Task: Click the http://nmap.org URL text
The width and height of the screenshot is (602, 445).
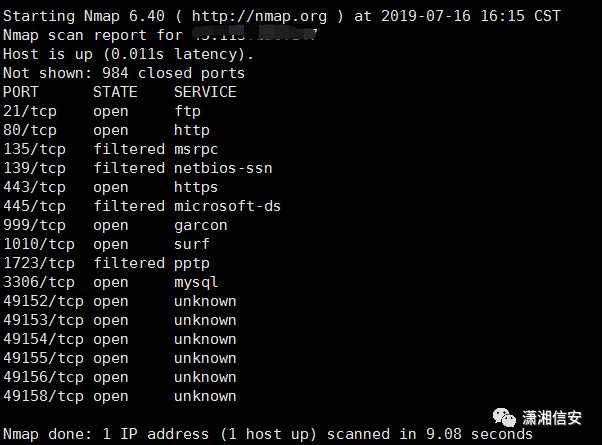Action: point(259,17)
